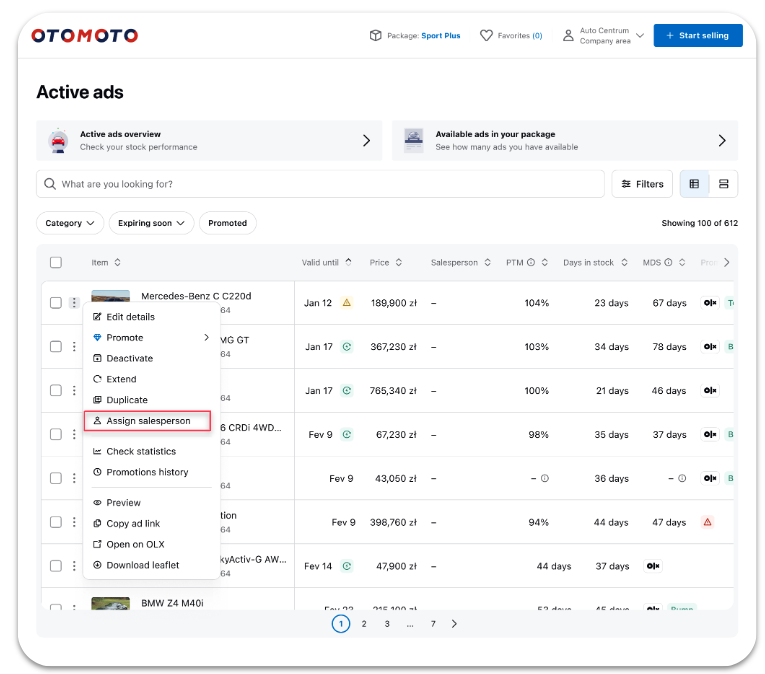Select checkbox in 367,230 zł row
This screenshot has width=765, height=674.
(x=56, y=347)
